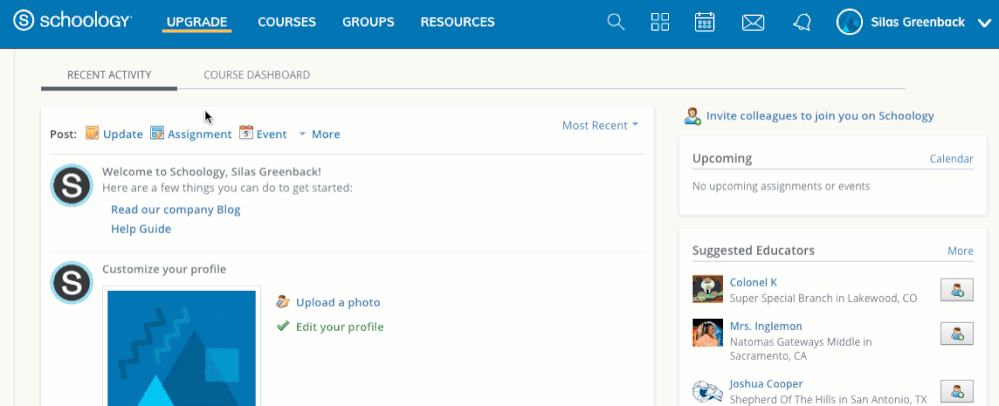This screenshot has height=406, width=999.
Task: Open the calendar icon in header
Action: pos(704,22)
